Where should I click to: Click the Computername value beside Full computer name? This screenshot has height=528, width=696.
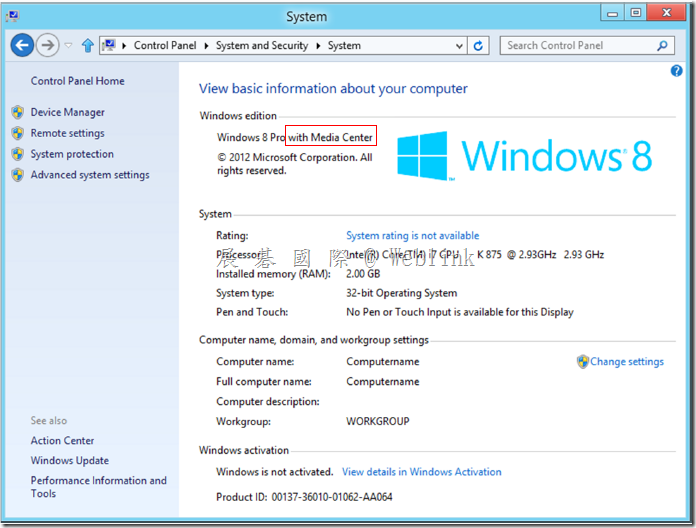383,382
